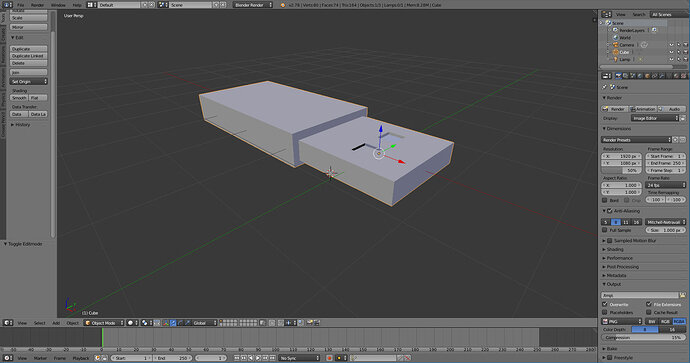Viewport: 690px width, 363px height.
Task: Toggle visibility eye for Camera in outliner
Action: point(672,45)
